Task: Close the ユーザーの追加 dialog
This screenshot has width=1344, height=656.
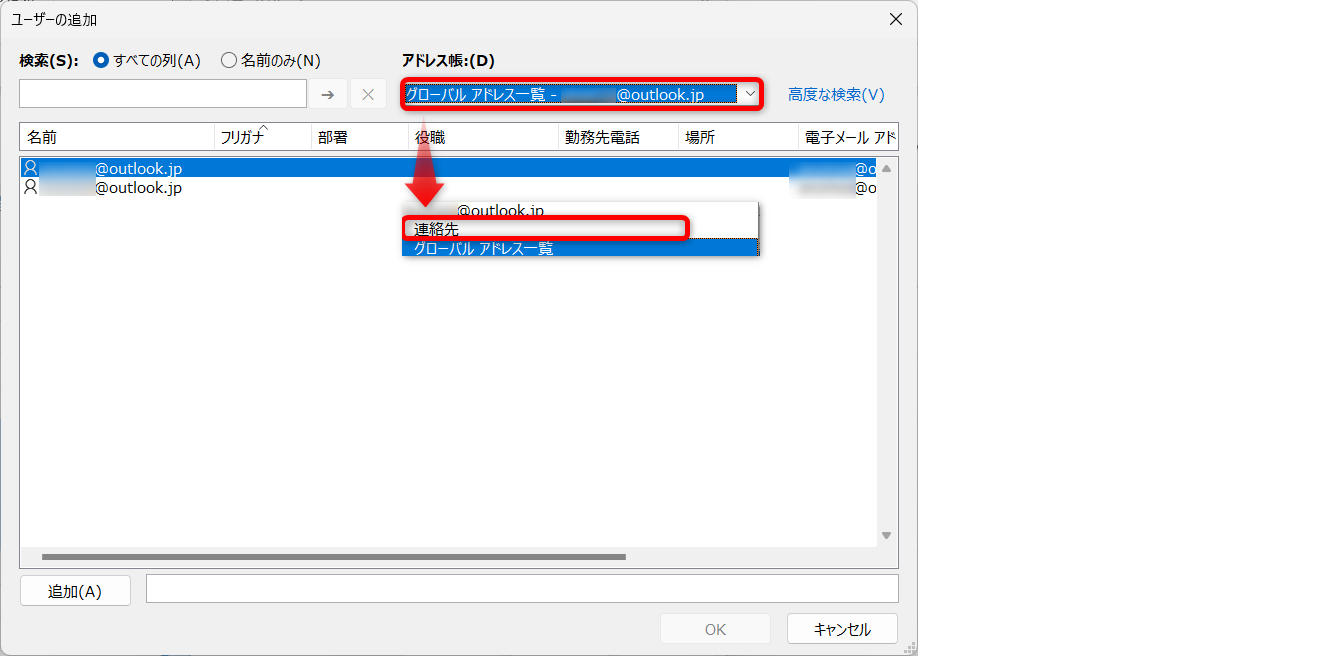Action: pos(895,19)
